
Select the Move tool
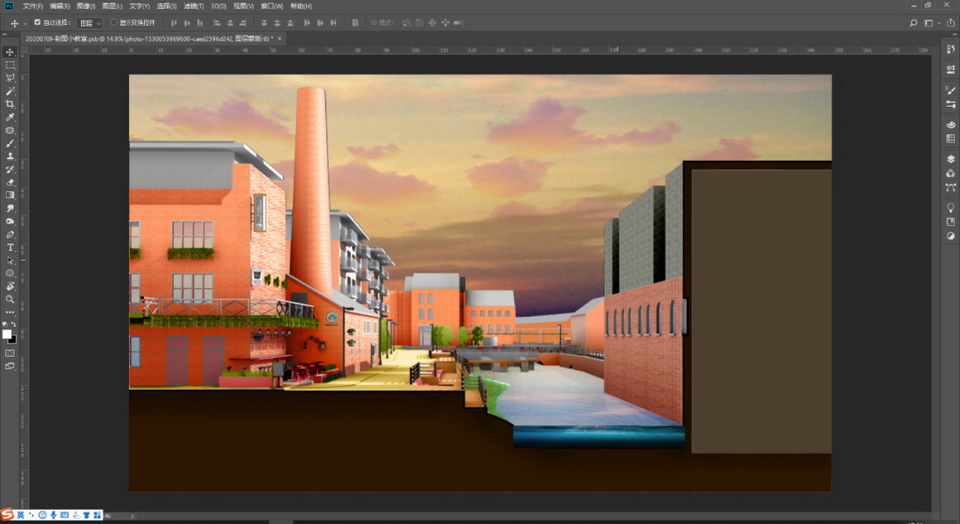[x=10, y=52]
